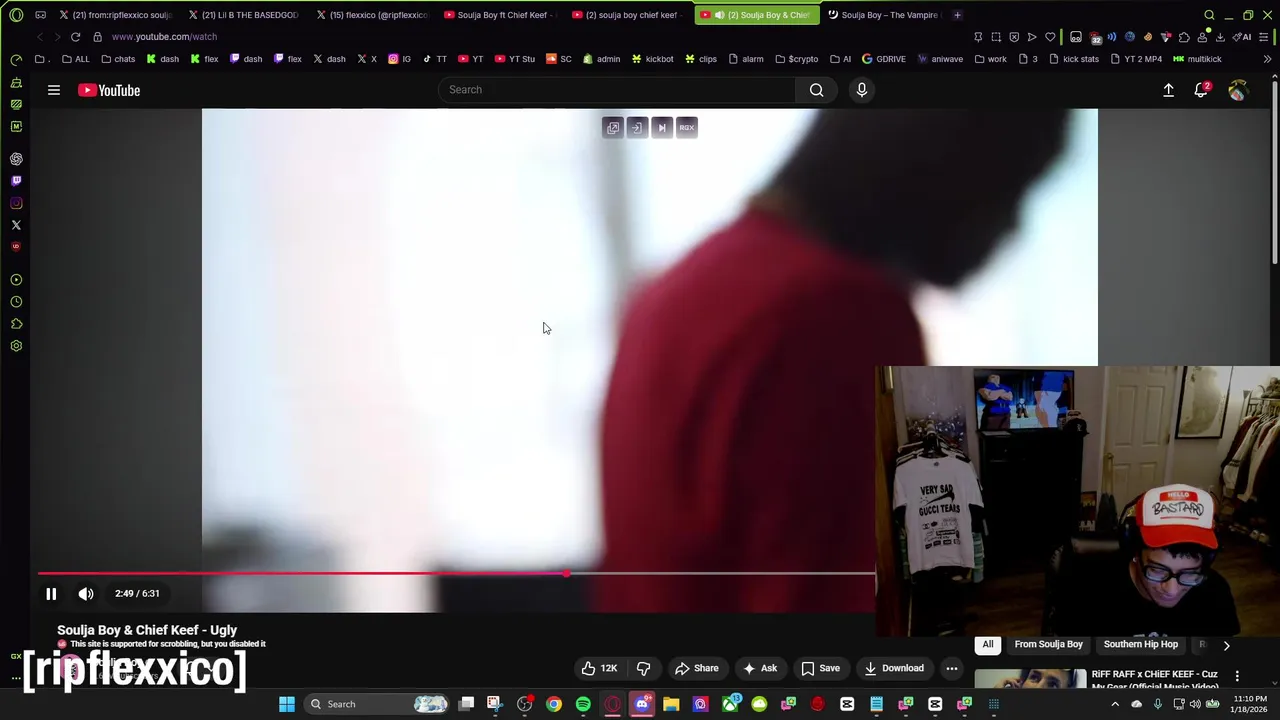Pause the YouTube video
This screenshot has height=720, width=1280.
coord(51,594)
